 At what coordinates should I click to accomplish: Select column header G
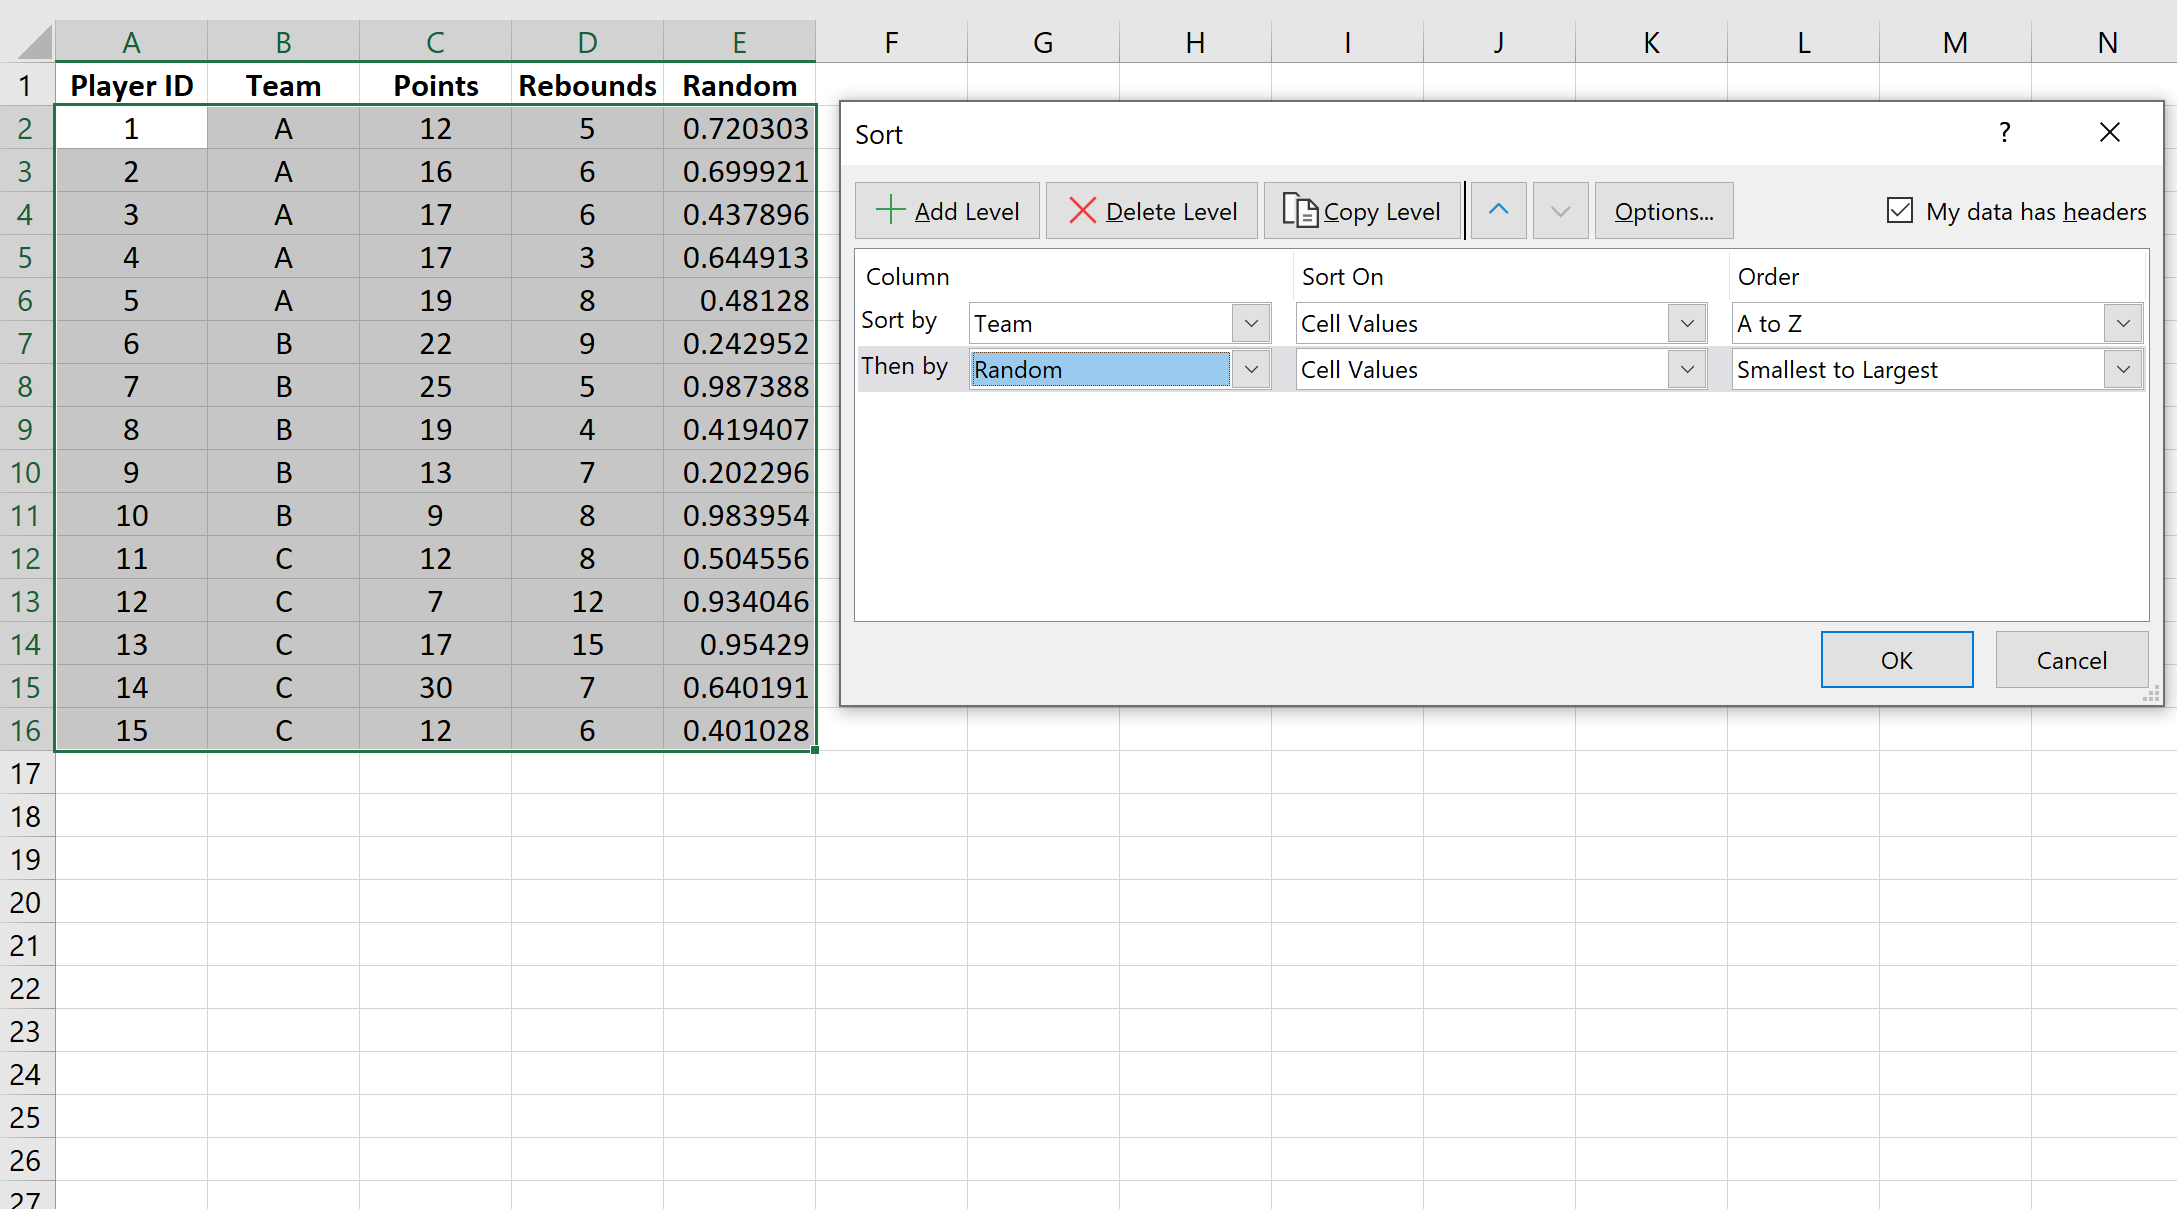click(x=1043, y=43)
